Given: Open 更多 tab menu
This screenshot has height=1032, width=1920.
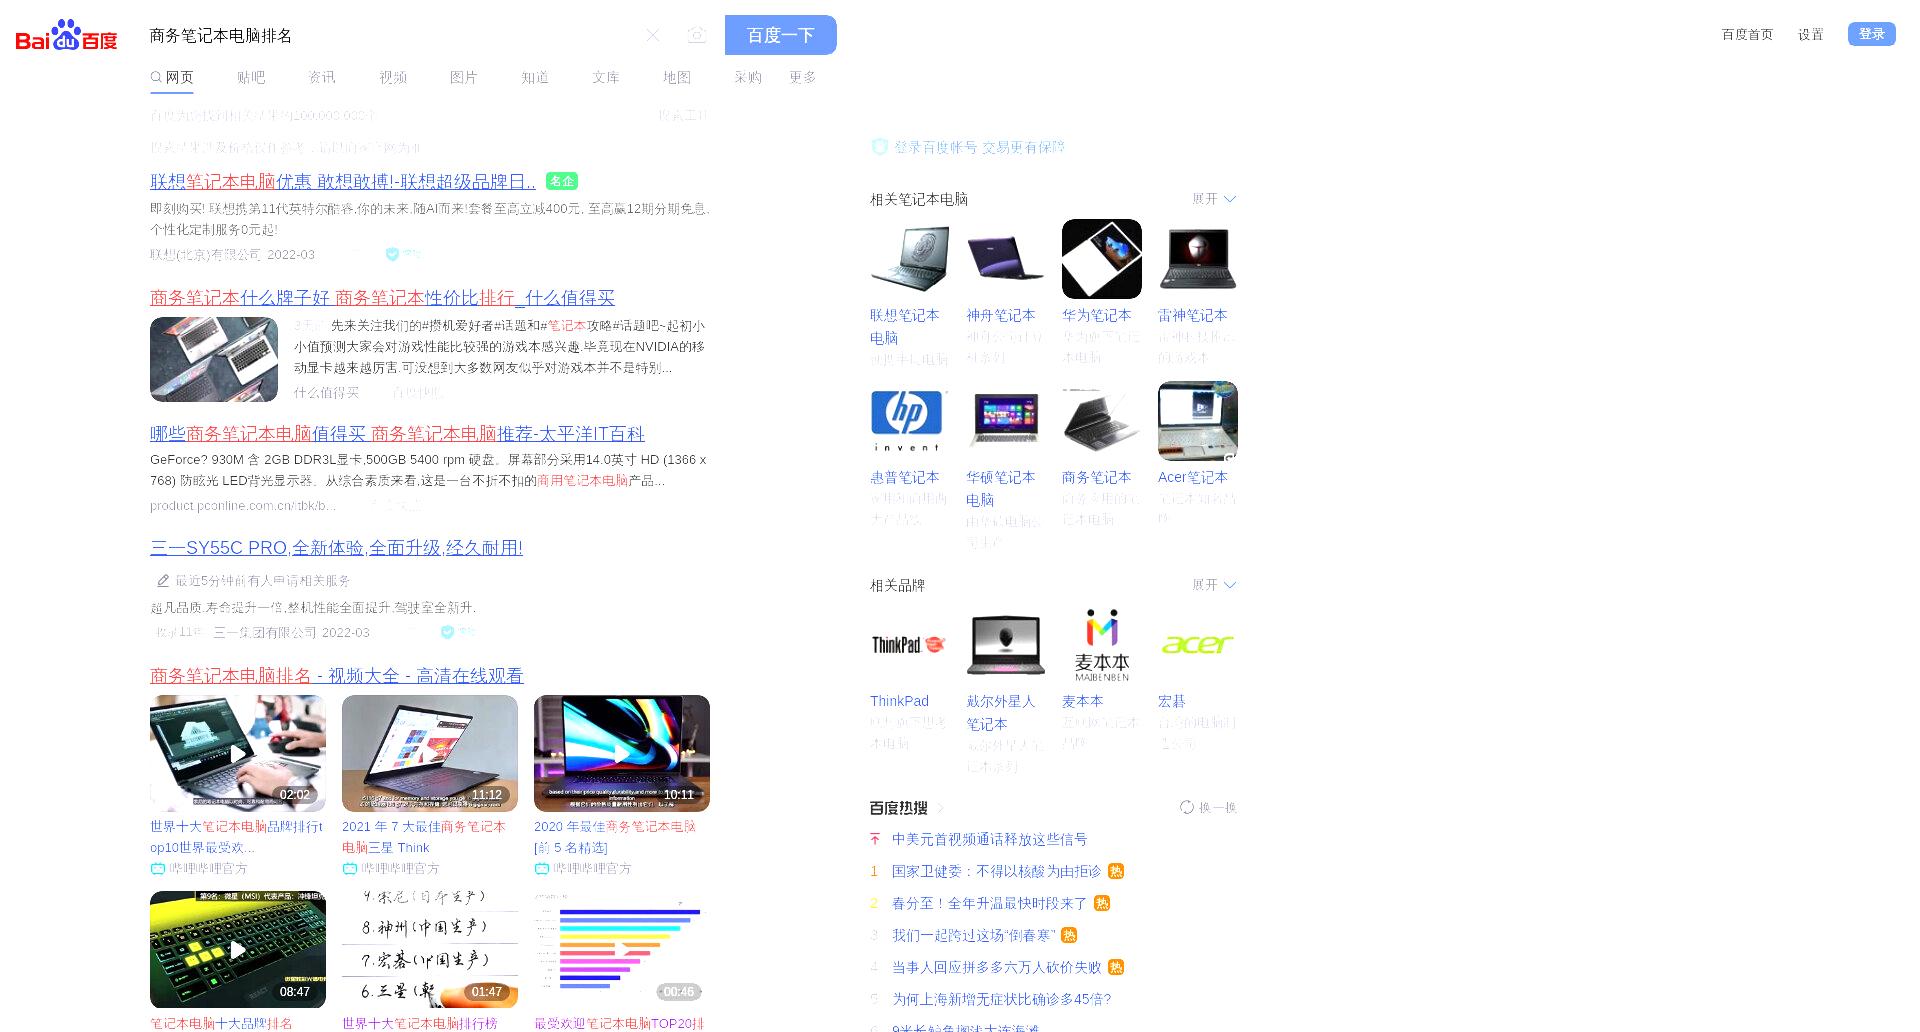Looking at the screenshot, I should (x=803, y=77).
